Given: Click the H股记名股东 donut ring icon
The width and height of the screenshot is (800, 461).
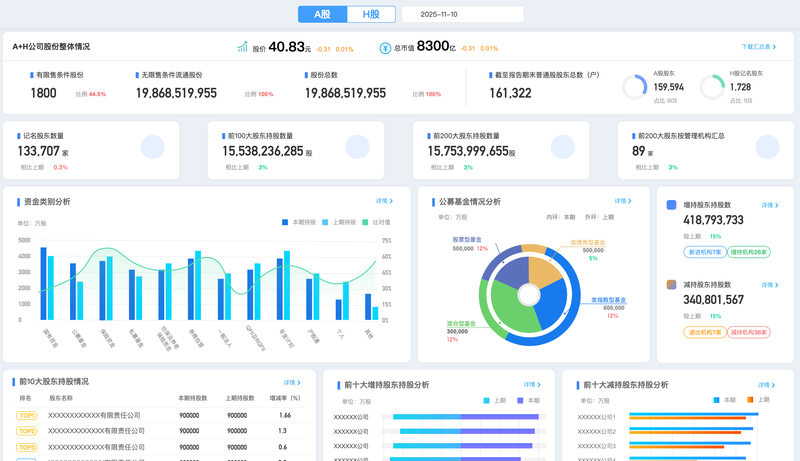Looking at the screenshot, I should pyautogui.click(x=712, y=87).
